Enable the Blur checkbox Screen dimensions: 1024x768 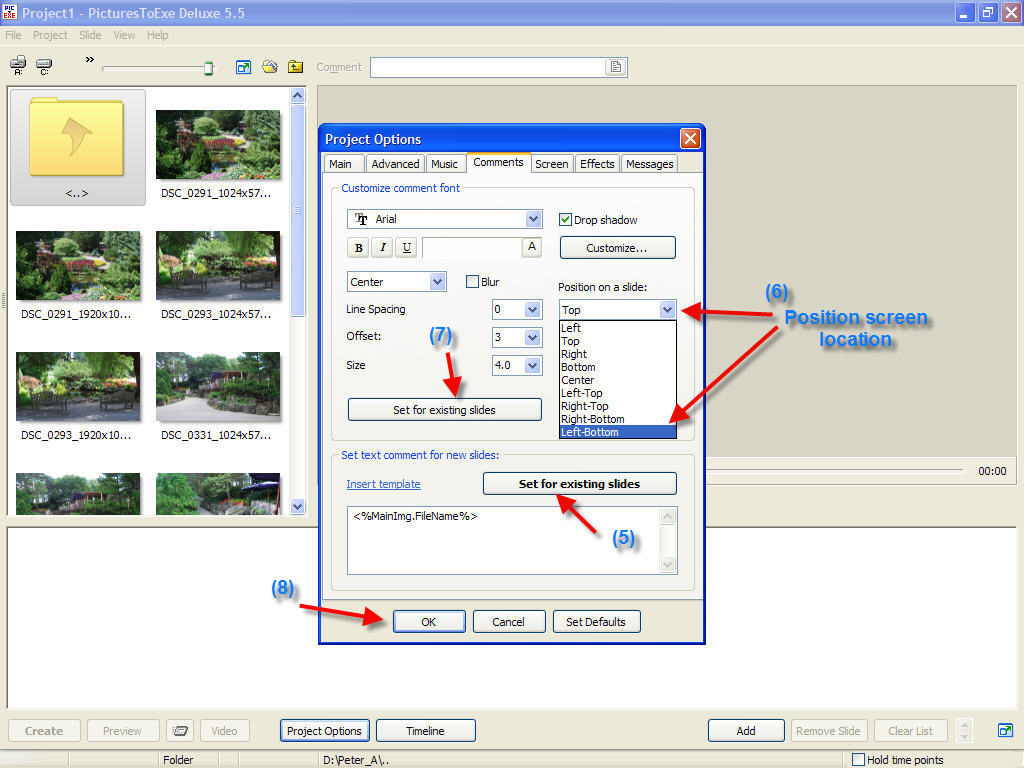pyautogui.click(x=473, y=282)
